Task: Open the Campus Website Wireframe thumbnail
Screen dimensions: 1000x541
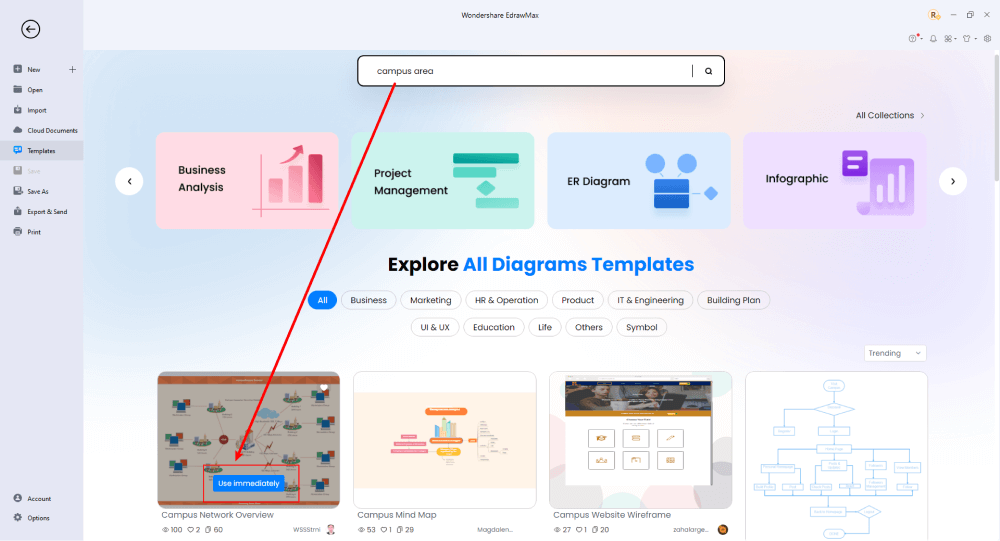Action: click(640, 440)
